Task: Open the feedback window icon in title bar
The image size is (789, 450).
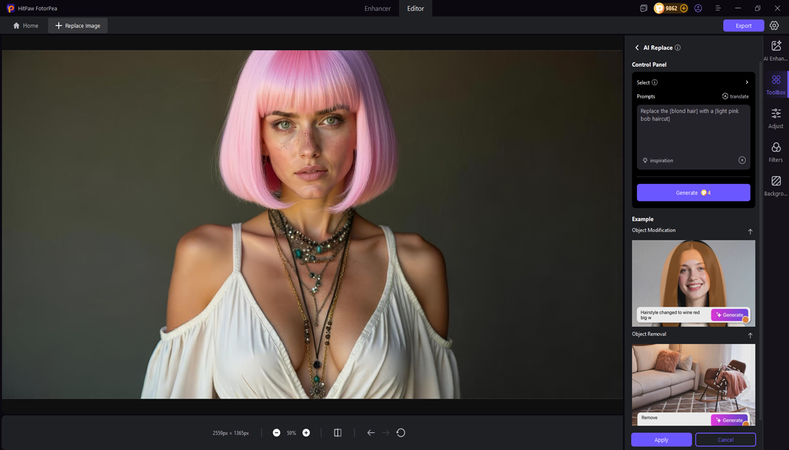Action: 644,9
